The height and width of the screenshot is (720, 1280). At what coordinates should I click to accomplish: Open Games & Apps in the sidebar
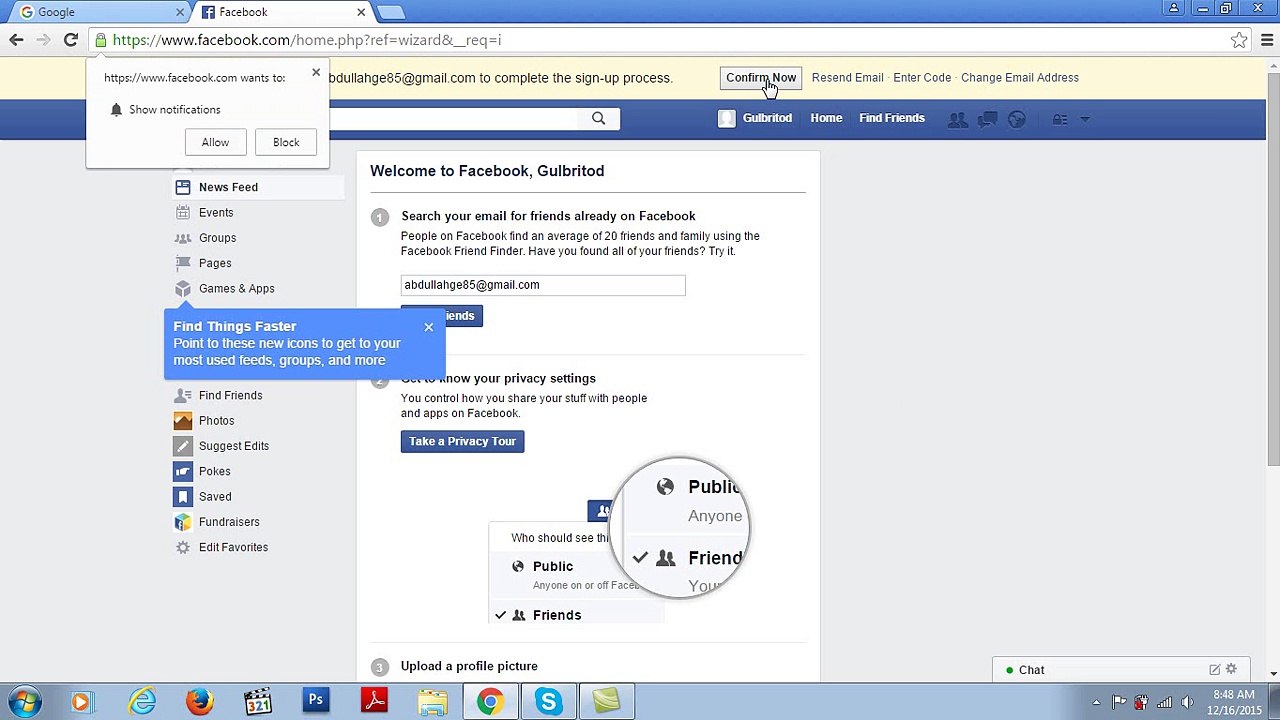coord(236,288)
